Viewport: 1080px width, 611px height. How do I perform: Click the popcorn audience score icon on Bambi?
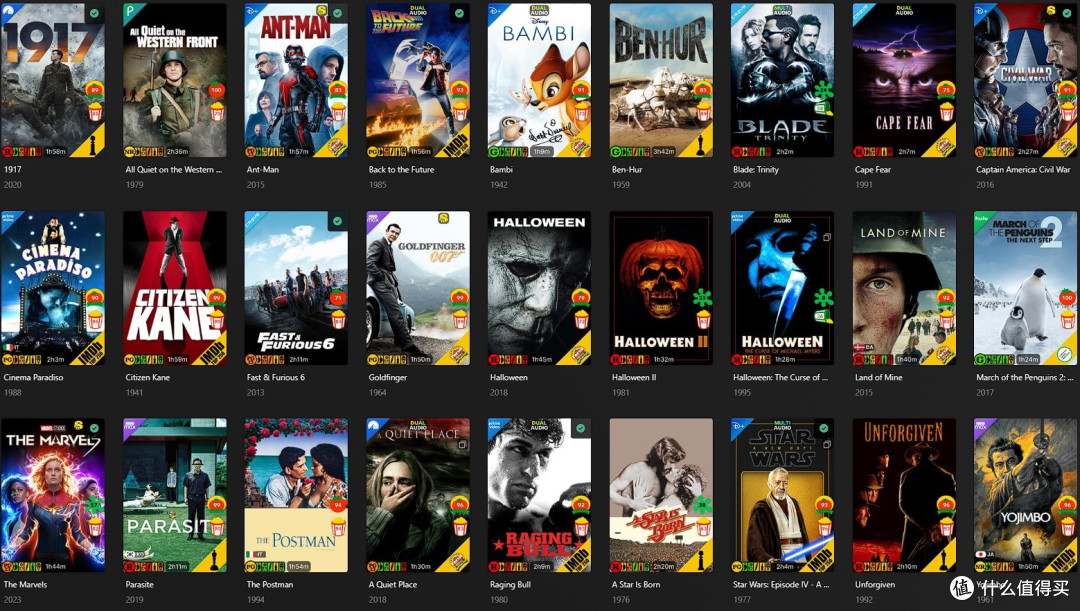click(581, 111)
